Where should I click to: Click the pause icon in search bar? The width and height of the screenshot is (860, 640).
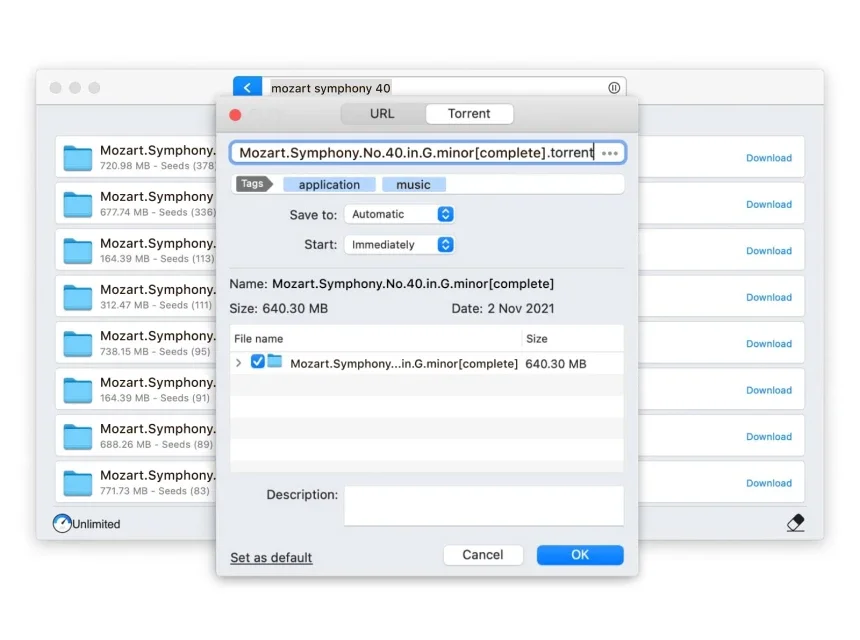[x=614, y=88]
